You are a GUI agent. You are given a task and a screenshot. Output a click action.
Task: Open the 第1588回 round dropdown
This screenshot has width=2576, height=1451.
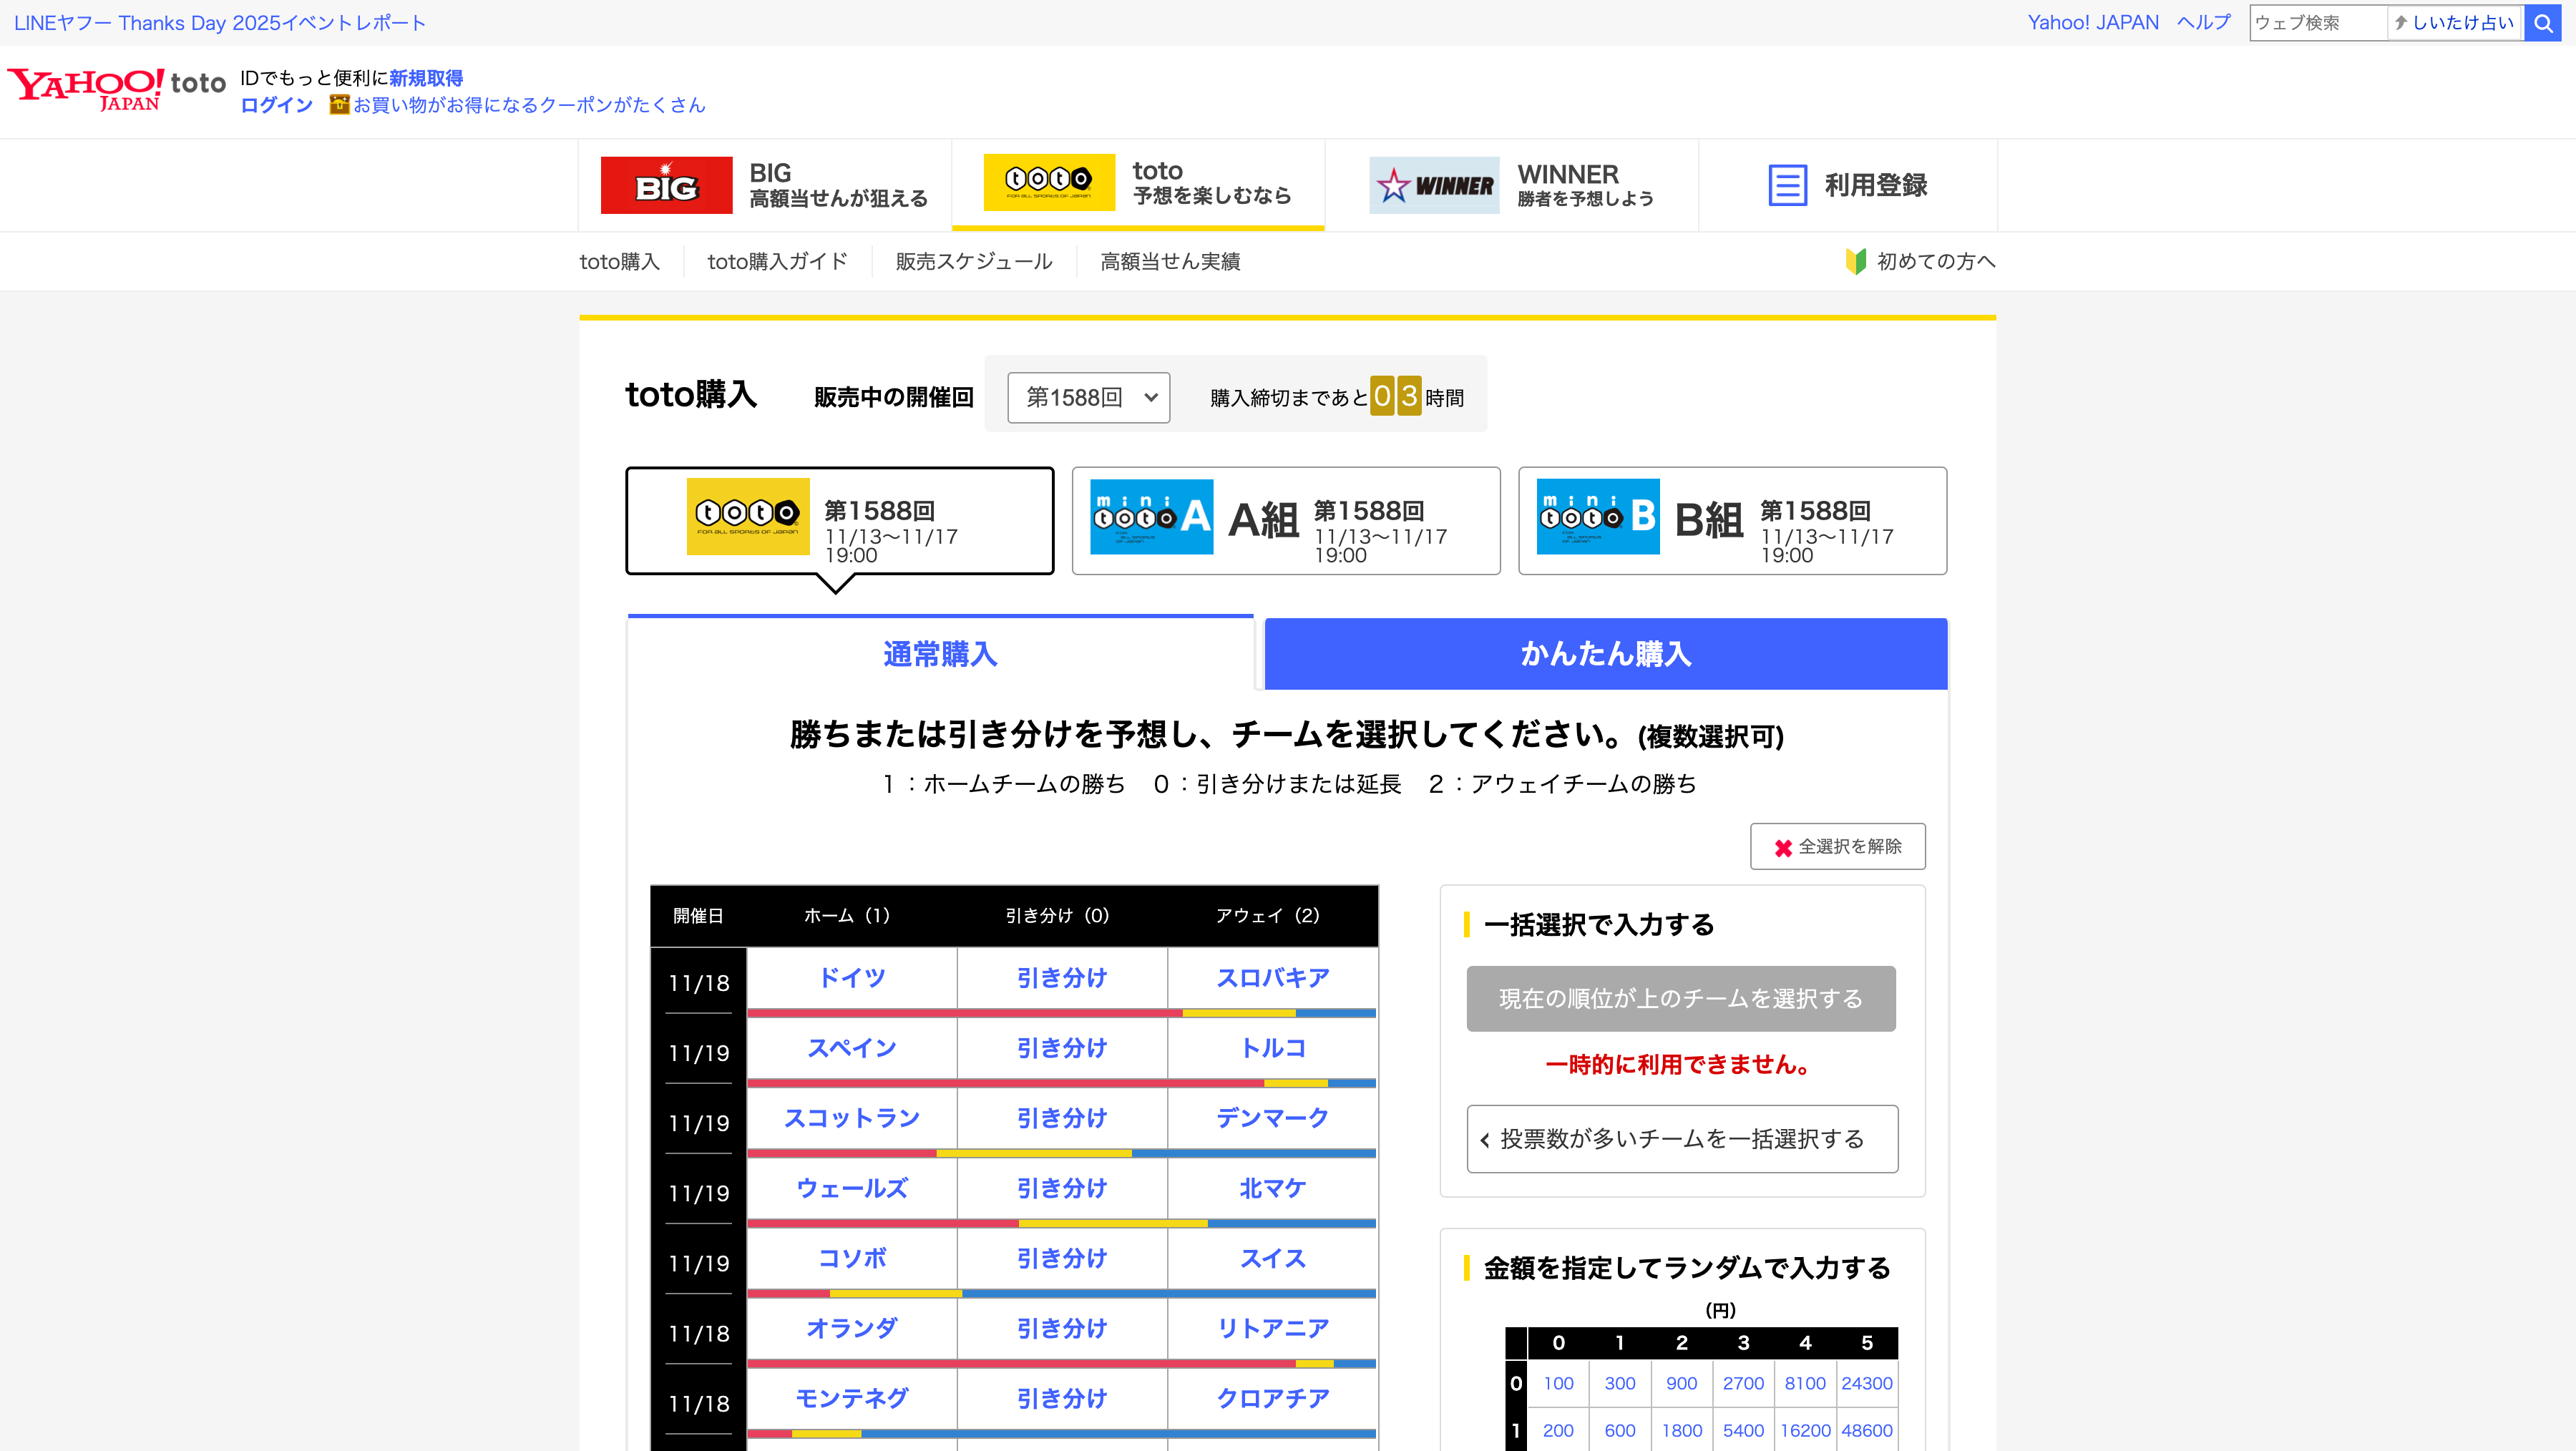coord(1088,397)
